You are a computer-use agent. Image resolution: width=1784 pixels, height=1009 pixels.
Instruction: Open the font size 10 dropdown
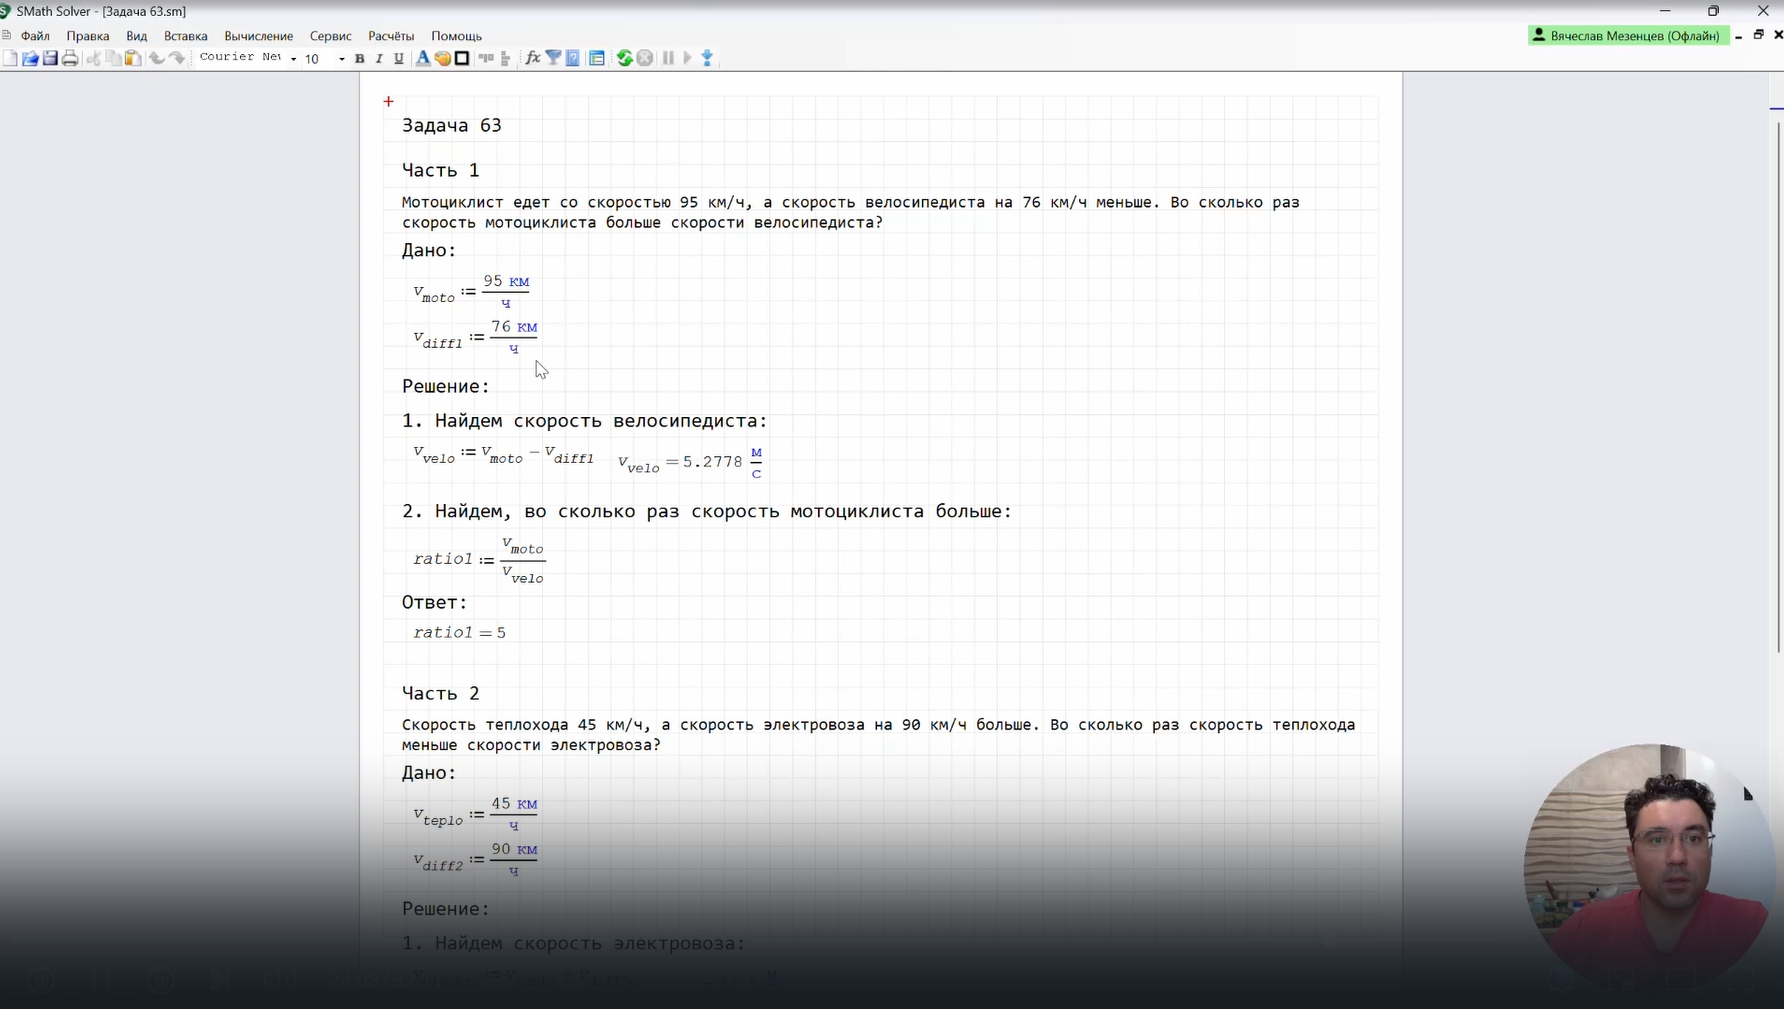point(341,59)
